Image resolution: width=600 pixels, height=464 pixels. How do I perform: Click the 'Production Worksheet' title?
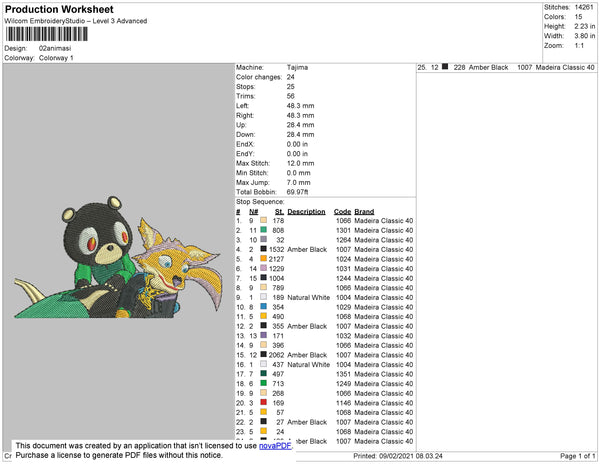[x=59, y=9]
